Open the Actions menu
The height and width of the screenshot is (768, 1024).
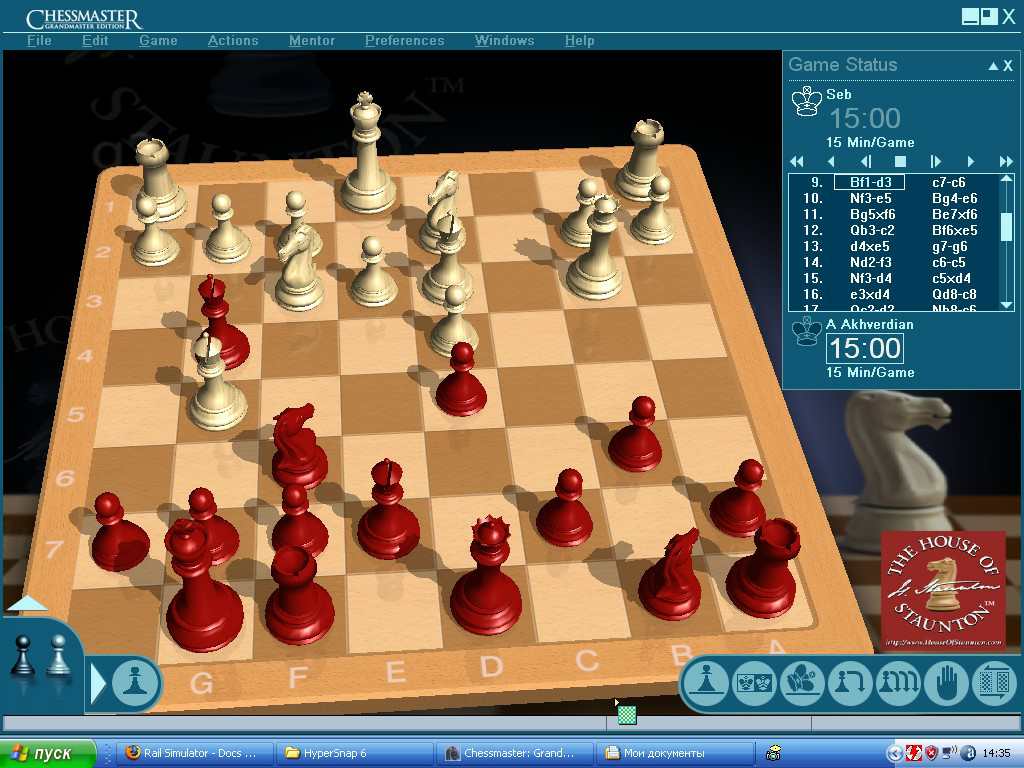click(x=233, y=40)
